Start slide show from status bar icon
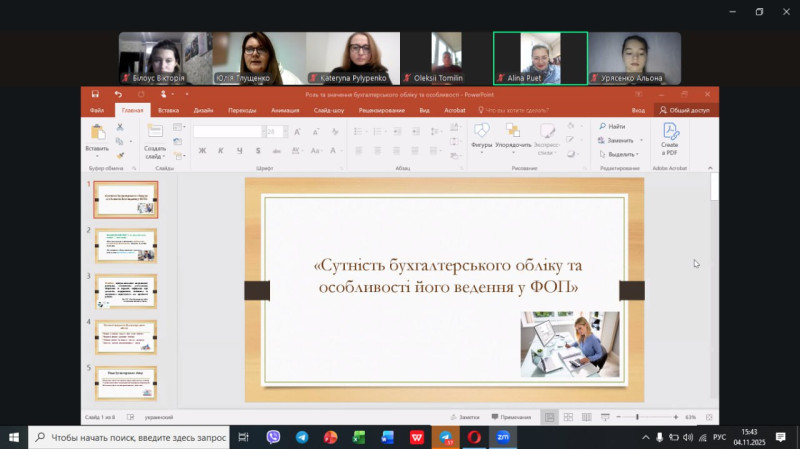Image resolution: width=800 pixels, height=449 pixels. click(605, 416)
